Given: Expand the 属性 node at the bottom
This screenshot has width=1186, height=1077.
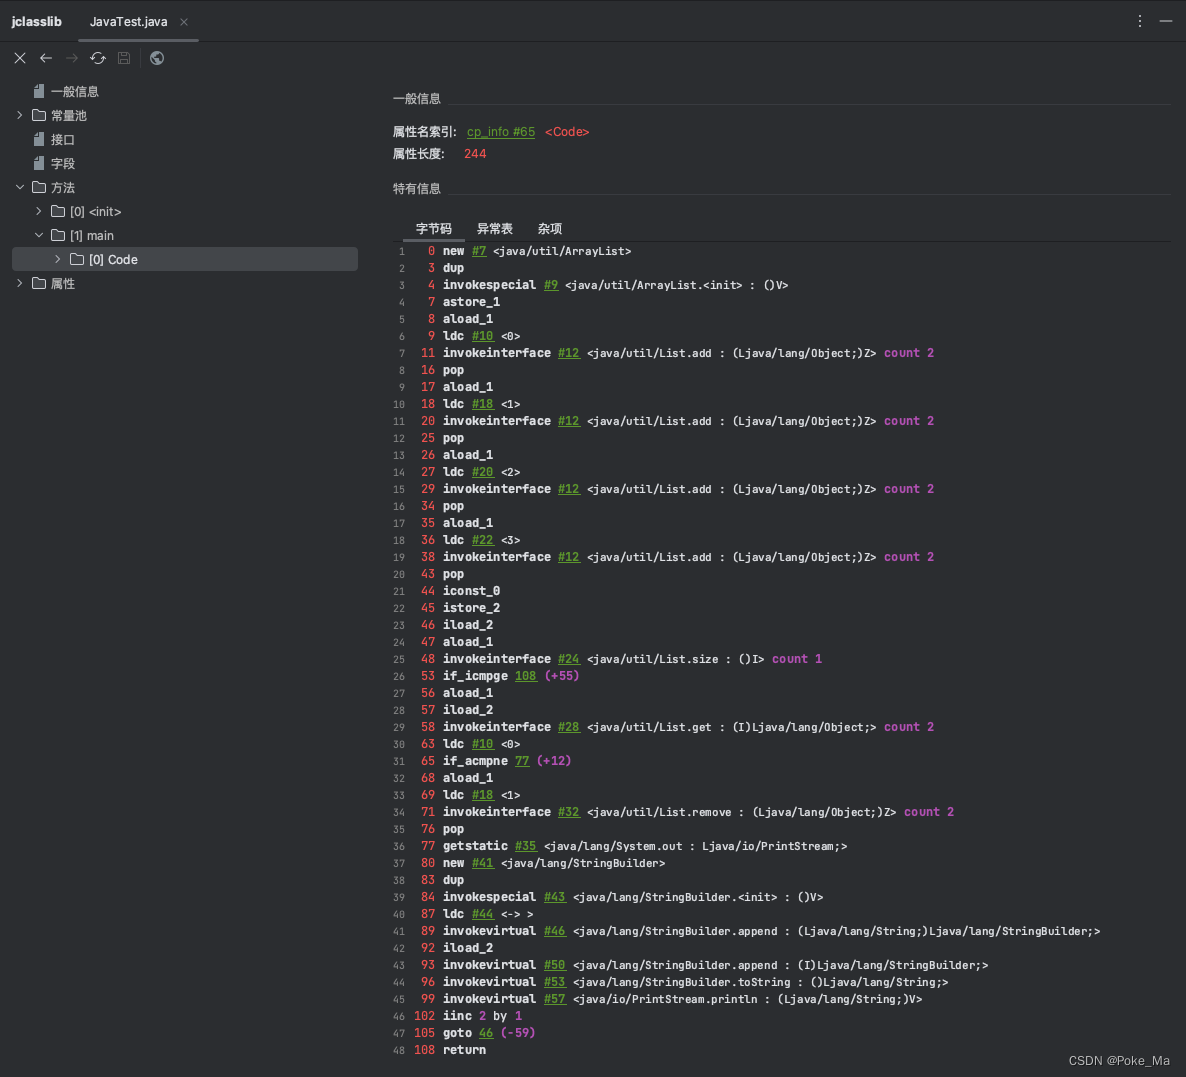Looking at the screenshot, I should (19, 283).
